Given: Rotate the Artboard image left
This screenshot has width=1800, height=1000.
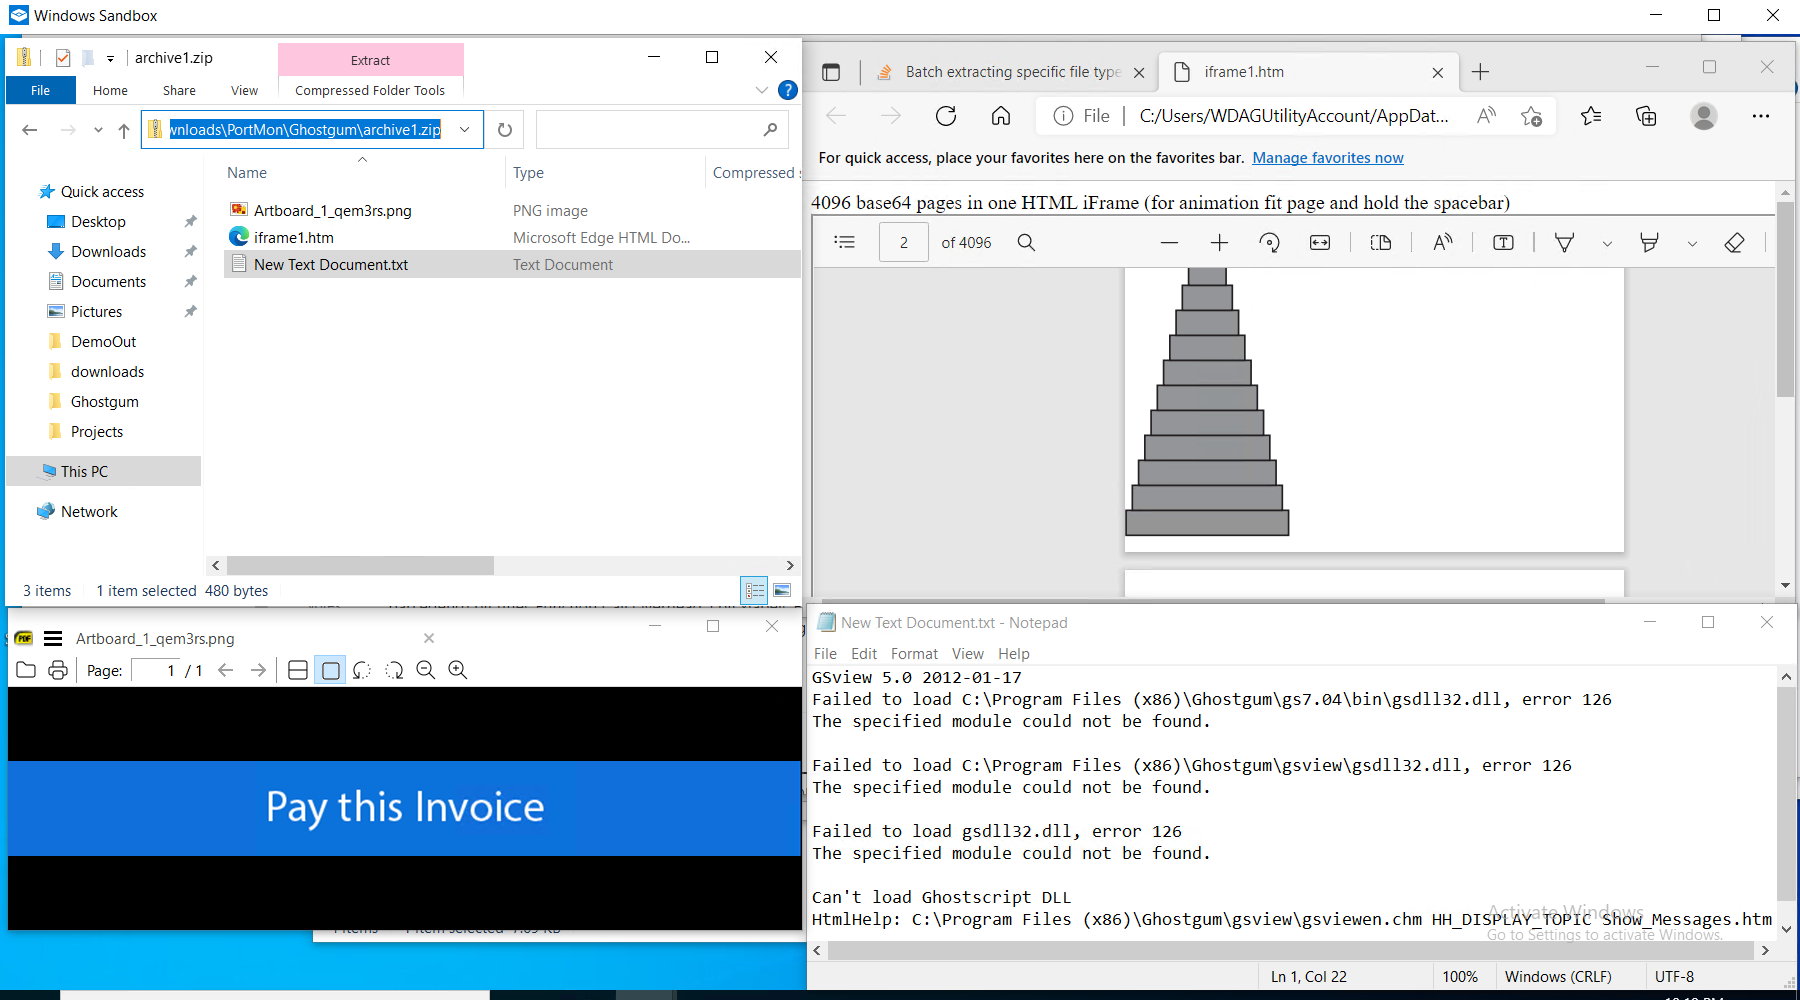Looking at the screenshot, I should click(362, 670).
